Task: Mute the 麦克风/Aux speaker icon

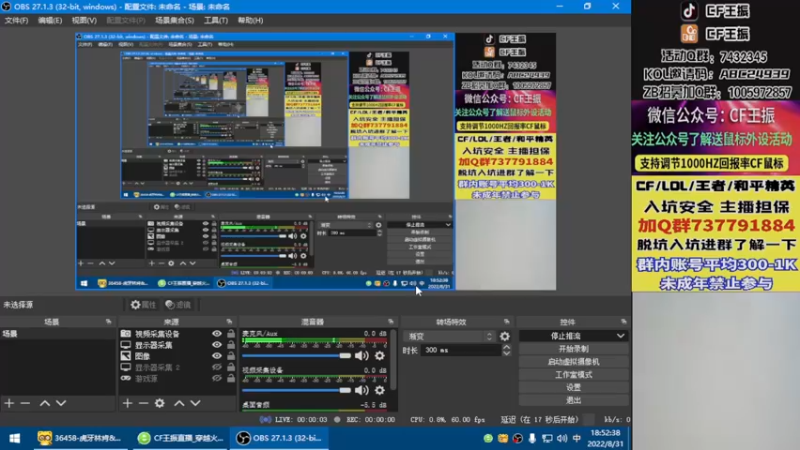Action: [362, 356]
